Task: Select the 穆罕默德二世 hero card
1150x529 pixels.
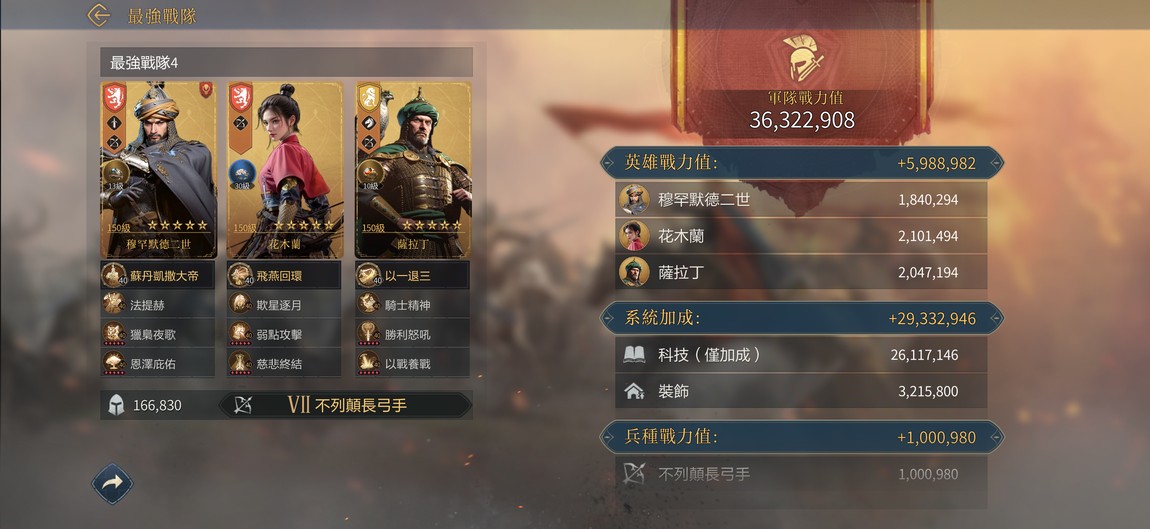Action: 158,169
